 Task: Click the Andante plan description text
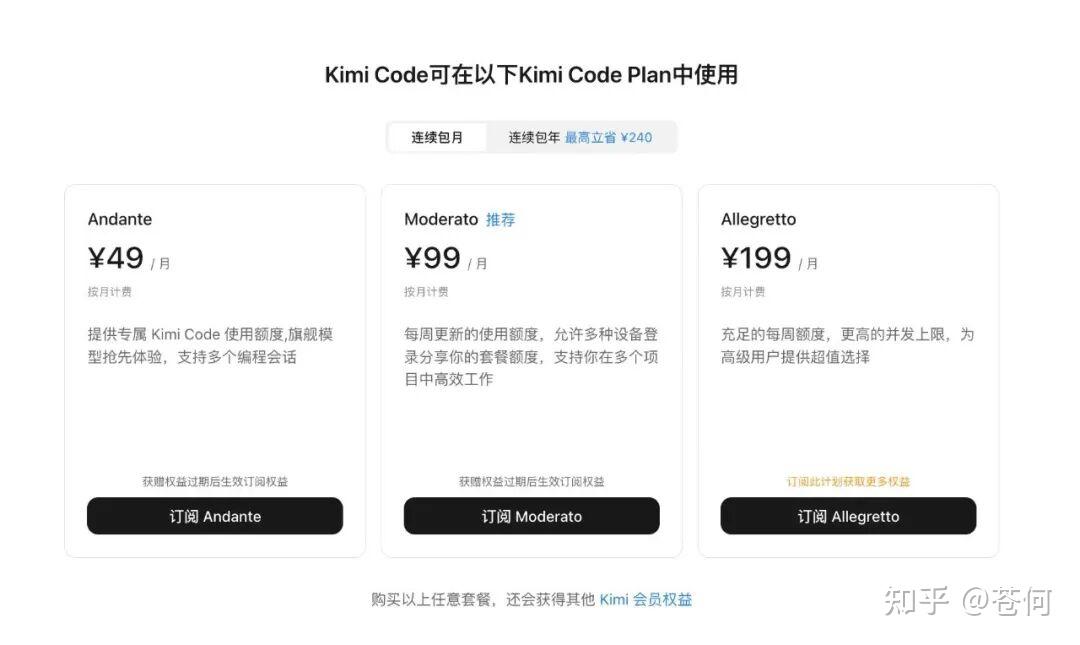210,345
